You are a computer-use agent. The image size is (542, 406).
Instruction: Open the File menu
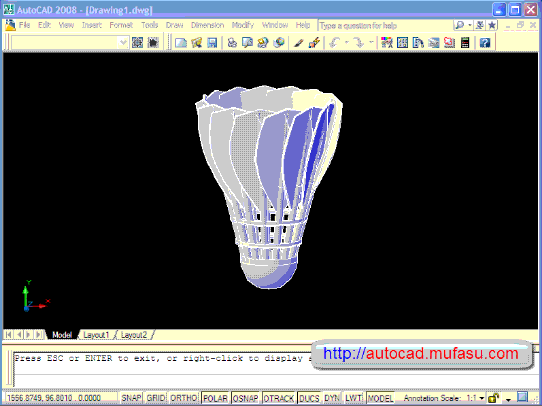[x=24, y=25]
